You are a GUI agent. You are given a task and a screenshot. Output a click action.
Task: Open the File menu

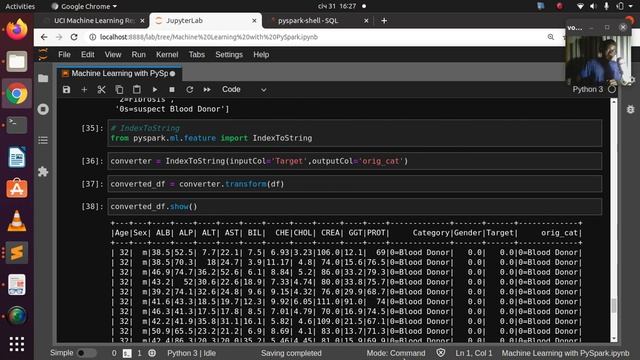coord(64,55)
